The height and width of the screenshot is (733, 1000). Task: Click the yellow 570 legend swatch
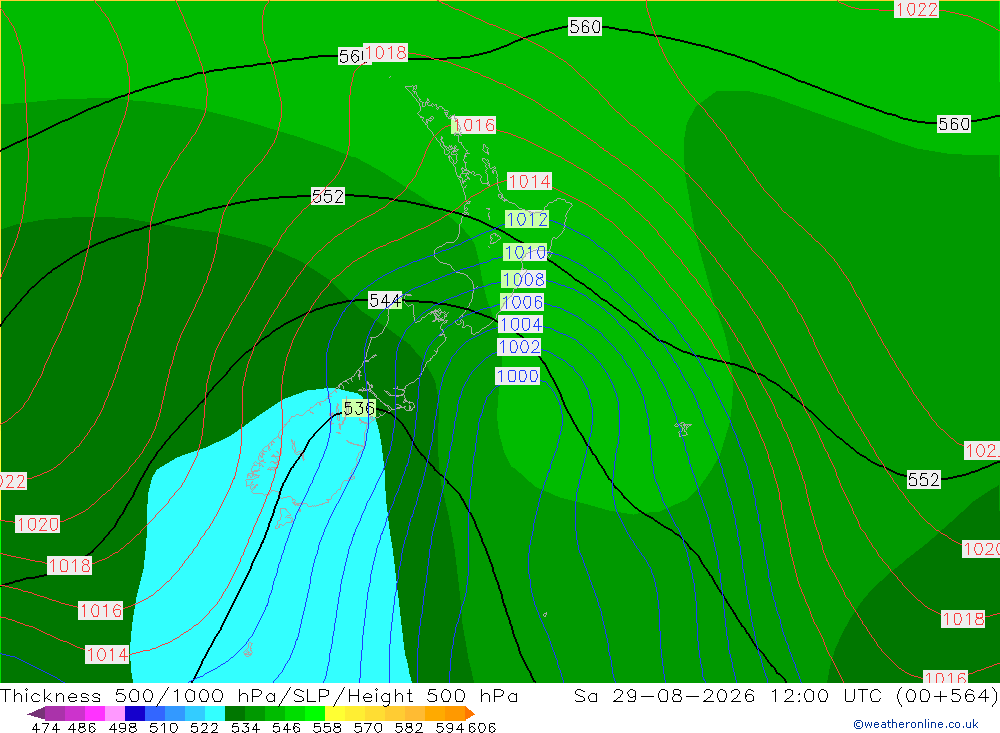click(355, 713)
